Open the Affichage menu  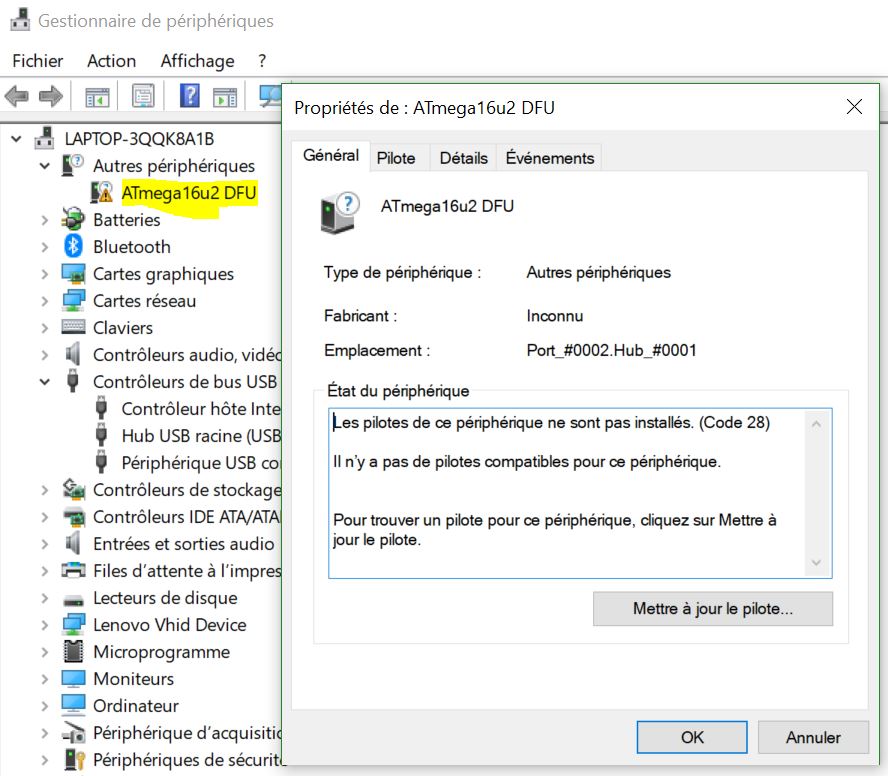click(197, 61)
